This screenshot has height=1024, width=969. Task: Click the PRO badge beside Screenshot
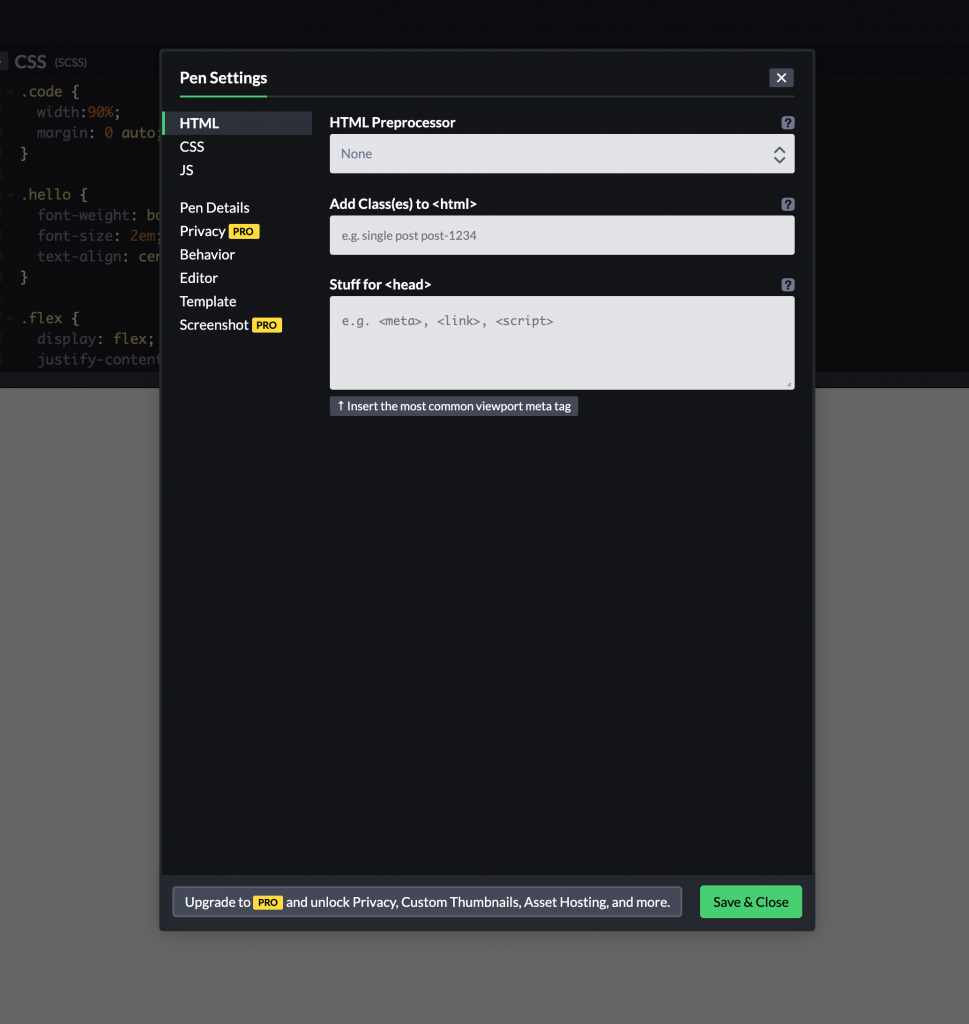[268, 324]
